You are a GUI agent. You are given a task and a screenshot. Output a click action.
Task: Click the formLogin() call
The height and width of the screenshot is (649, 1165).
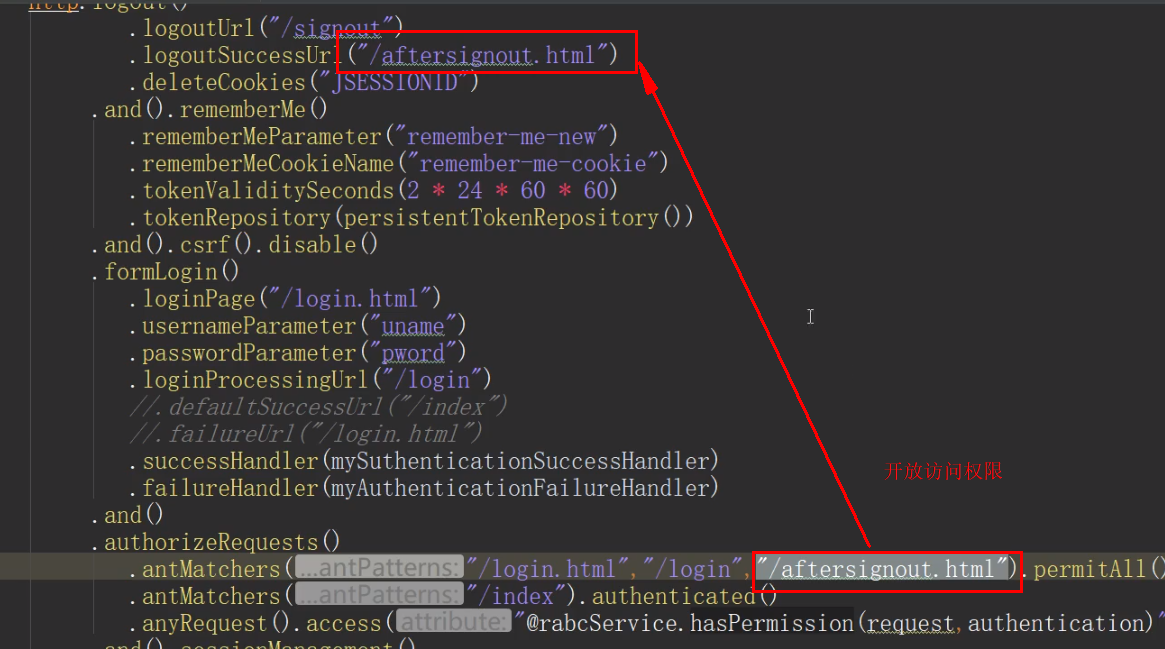point(172,272)
